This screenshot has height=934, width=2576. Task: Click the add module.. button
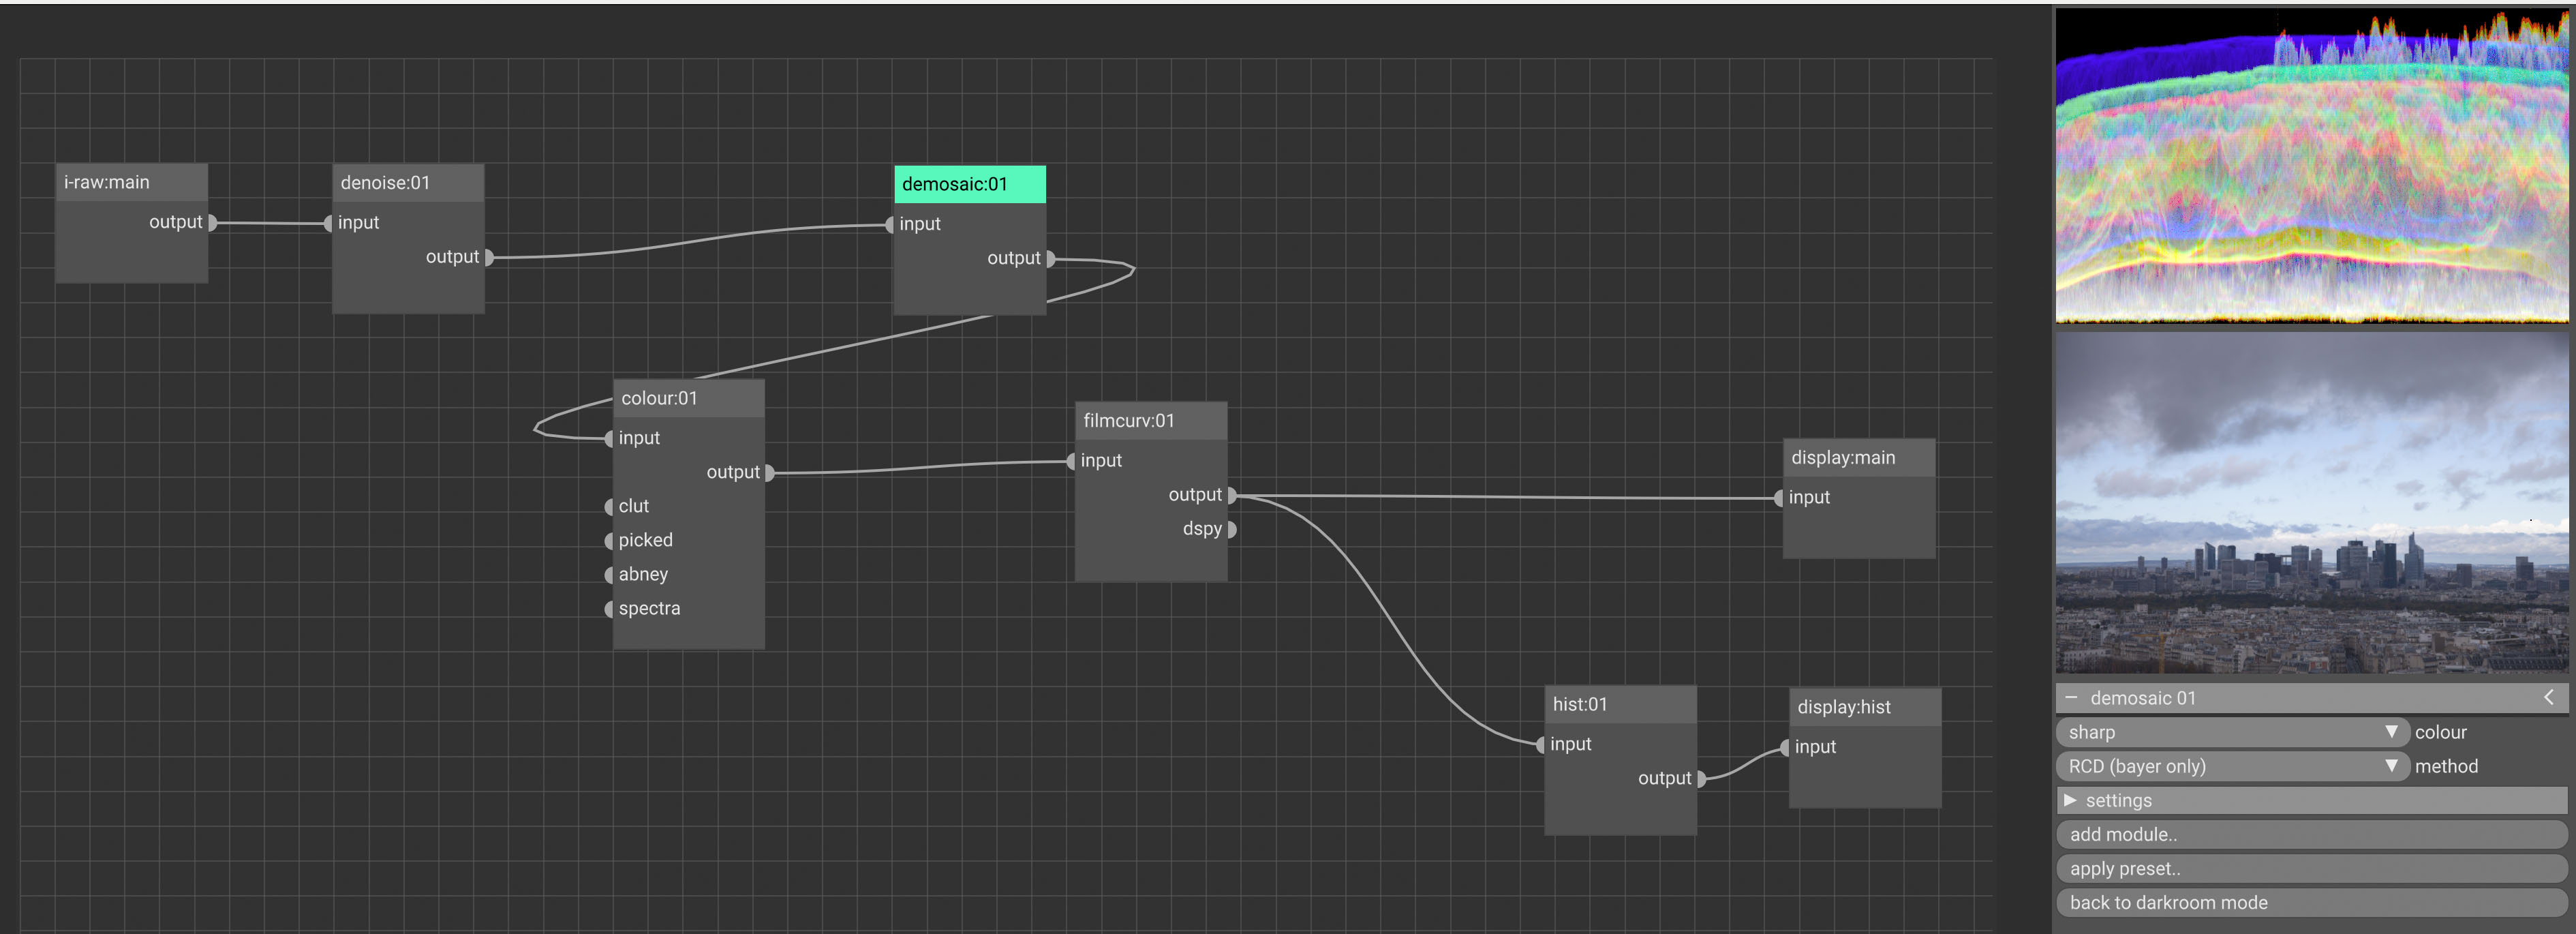2310,834
